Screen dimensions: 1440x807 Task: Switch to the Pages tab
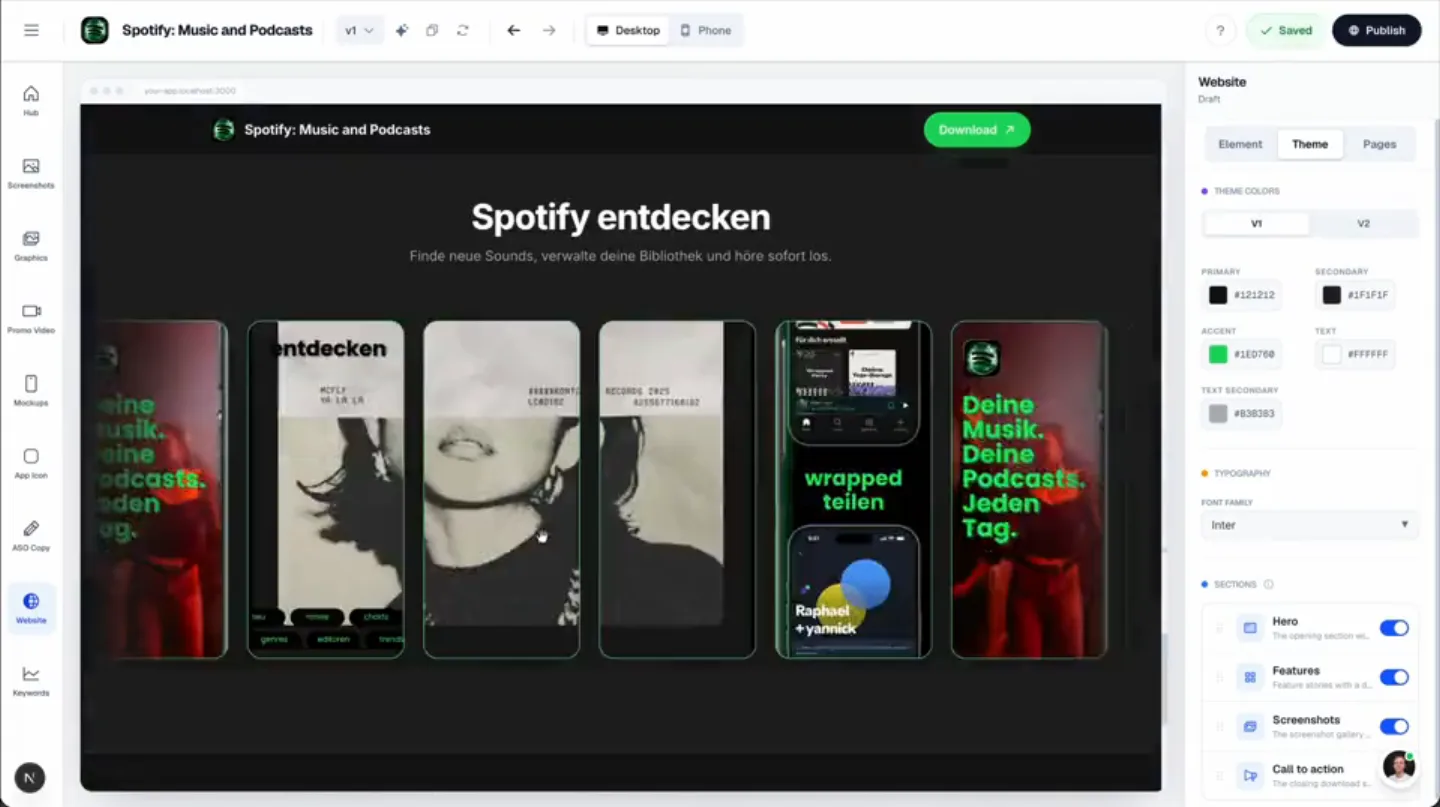click(1379, 144)
